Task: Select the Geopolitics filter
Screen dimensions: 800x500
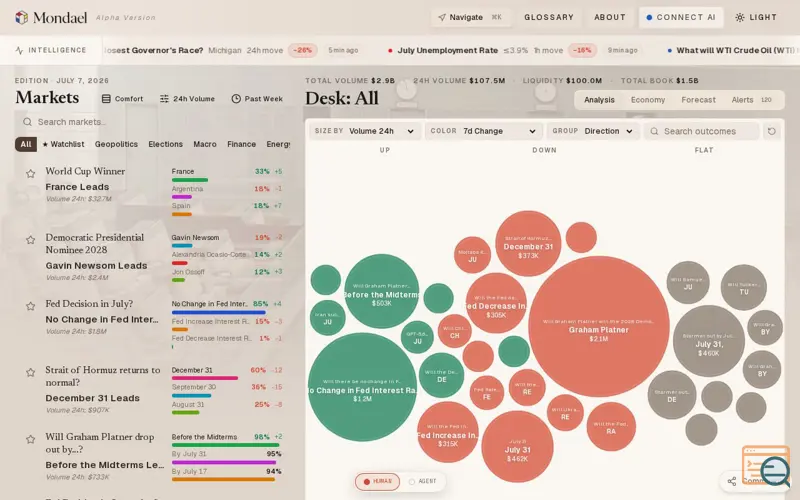Action: pos(116,144)
